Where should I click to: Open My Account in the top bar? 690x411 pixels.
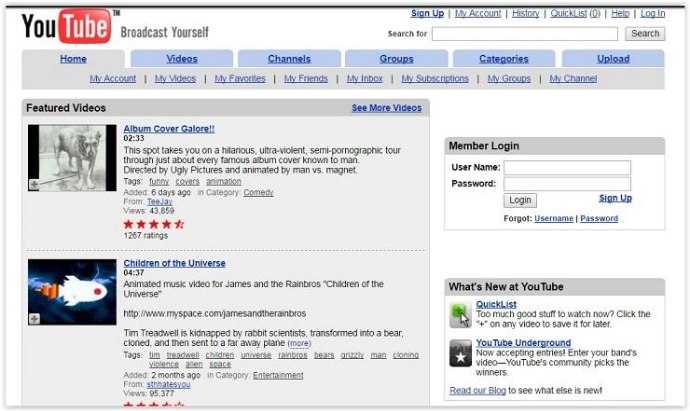[x=478, y=14]
